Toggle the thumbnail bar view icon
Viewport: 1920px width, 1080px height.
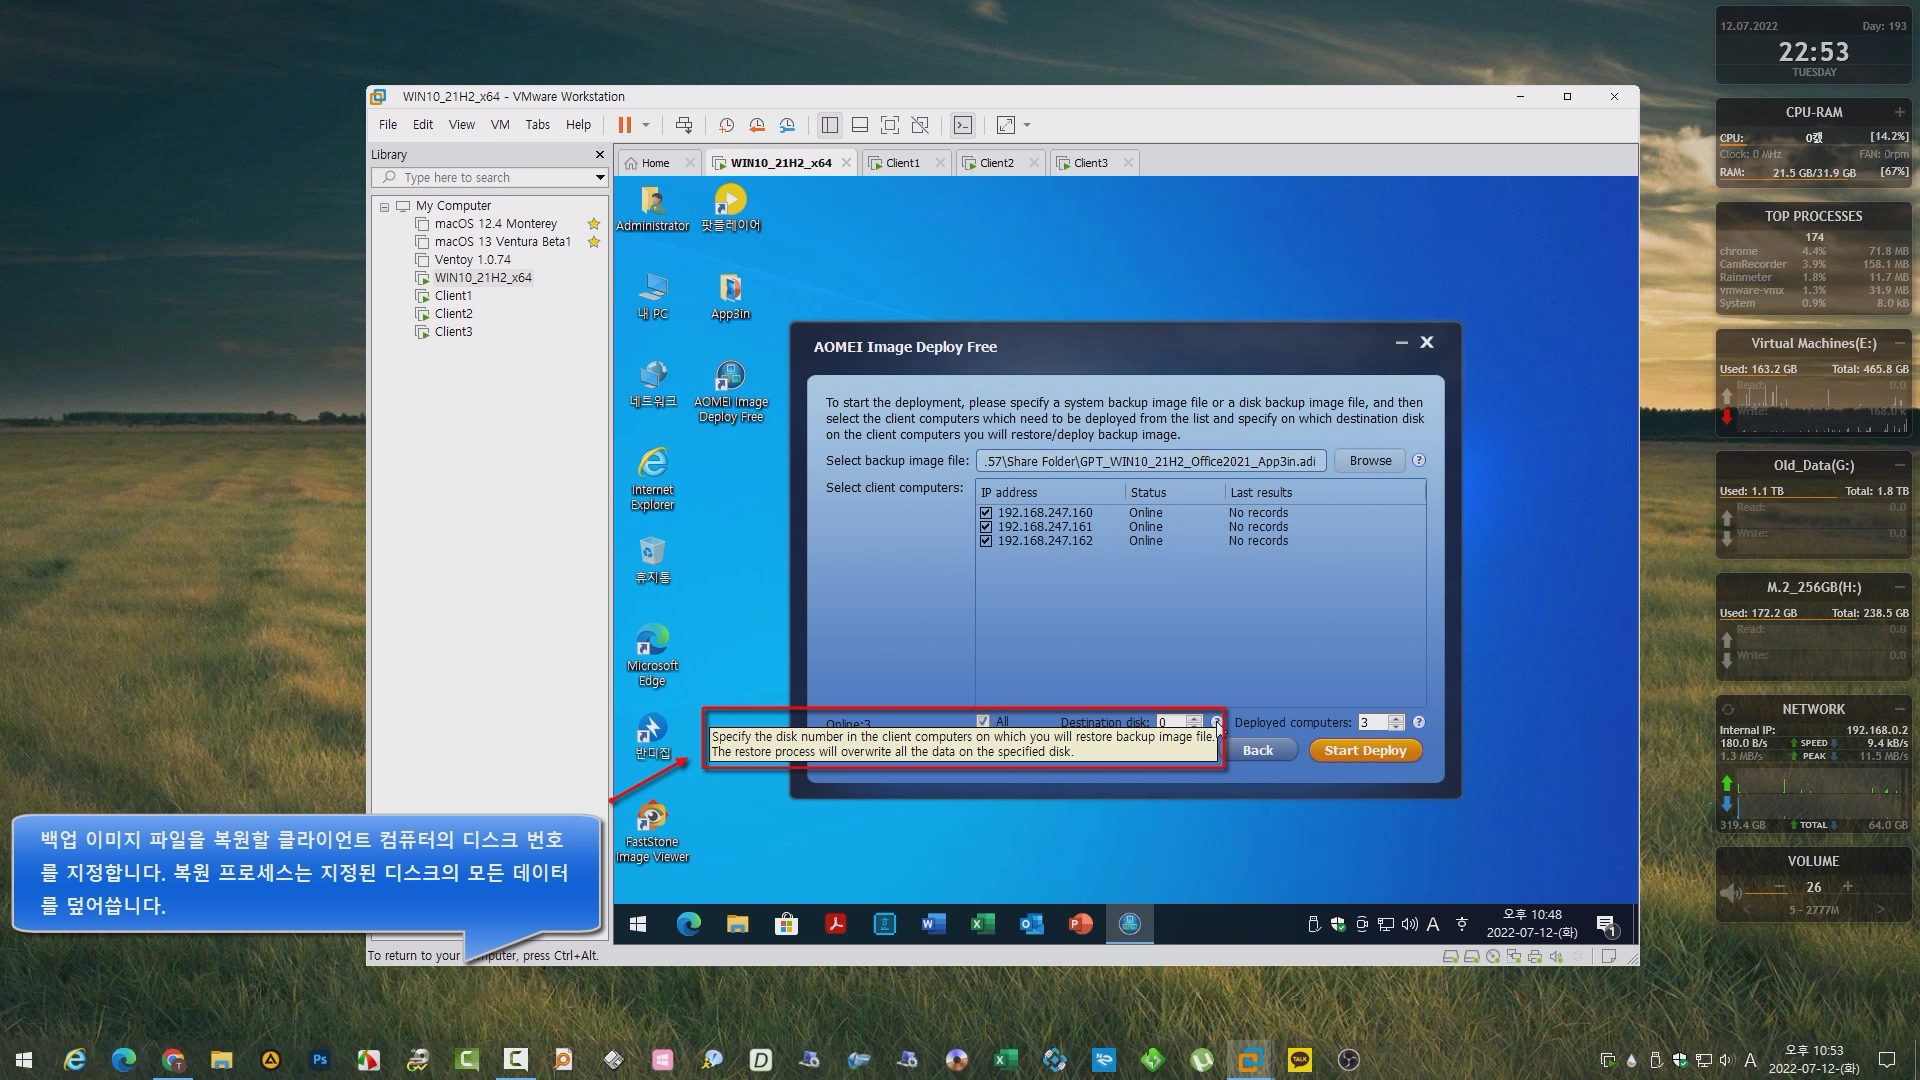coord(860,125)
